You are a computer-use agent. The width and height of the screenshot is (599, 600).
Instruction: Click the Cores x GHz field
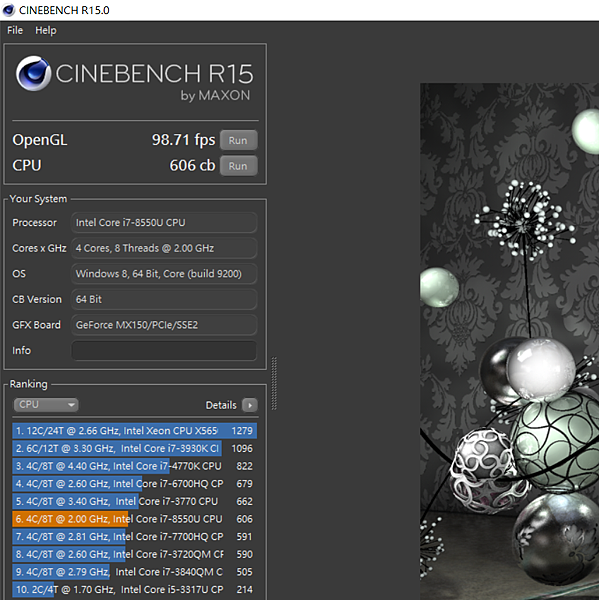164,248
